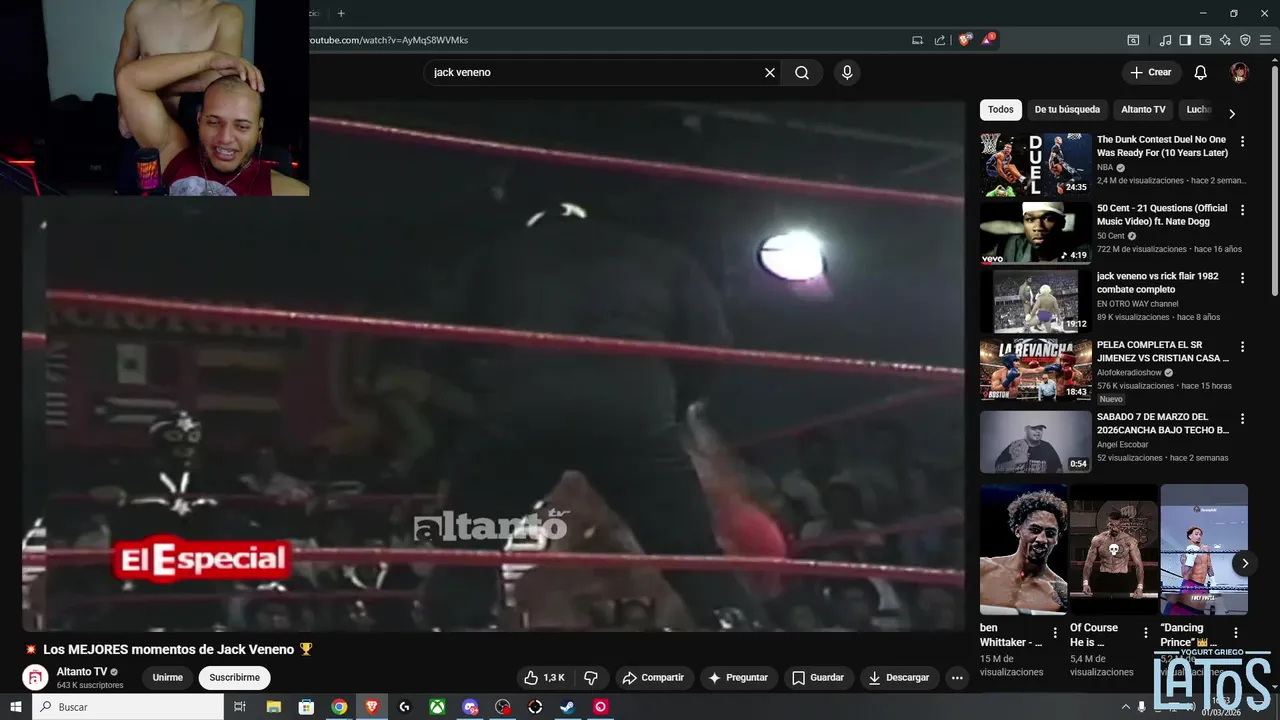Open the 50 Cent 21 Questions thumbnail

point(1036,233)
